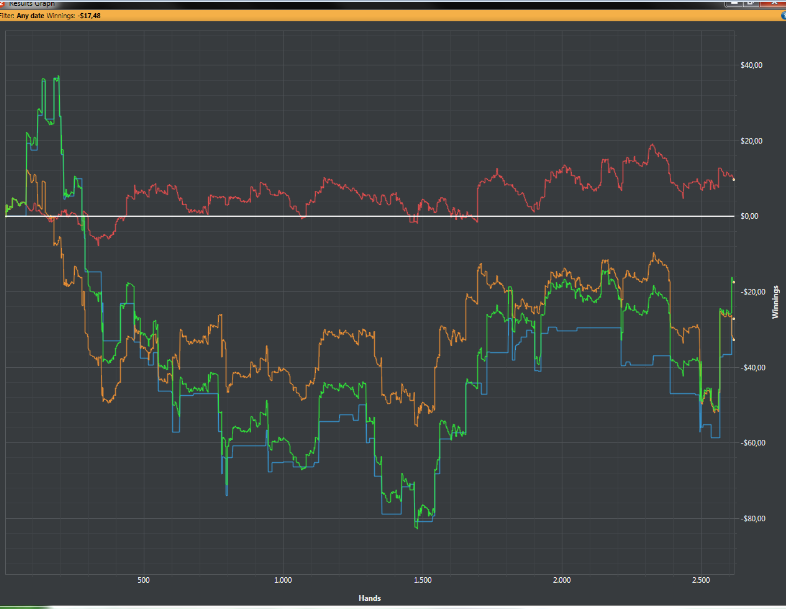This screenshot has width=786, height=609.
Task: Click the '1.000' hands axis label
Action: tap(283, 580)
